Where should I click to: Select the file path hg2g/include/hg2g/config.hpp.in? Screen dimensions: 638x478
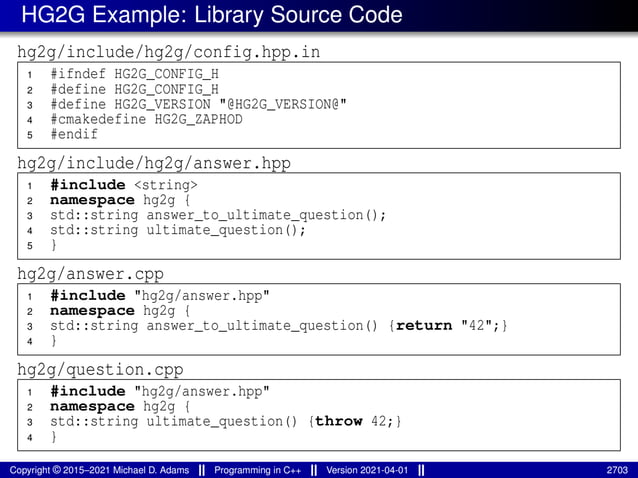tap(168, 52)
